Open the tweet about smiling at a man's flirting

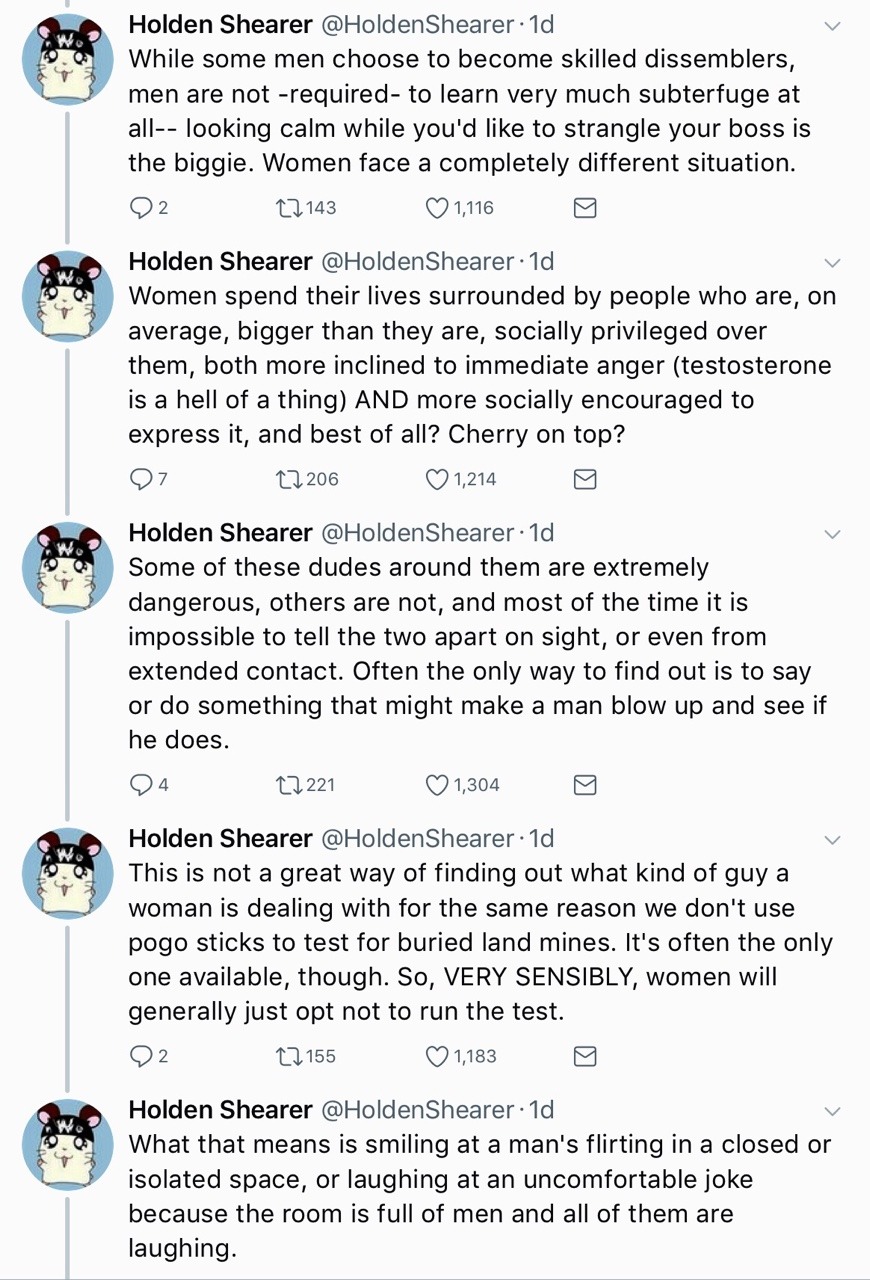pyautogui.click(x=480, y=1196)
